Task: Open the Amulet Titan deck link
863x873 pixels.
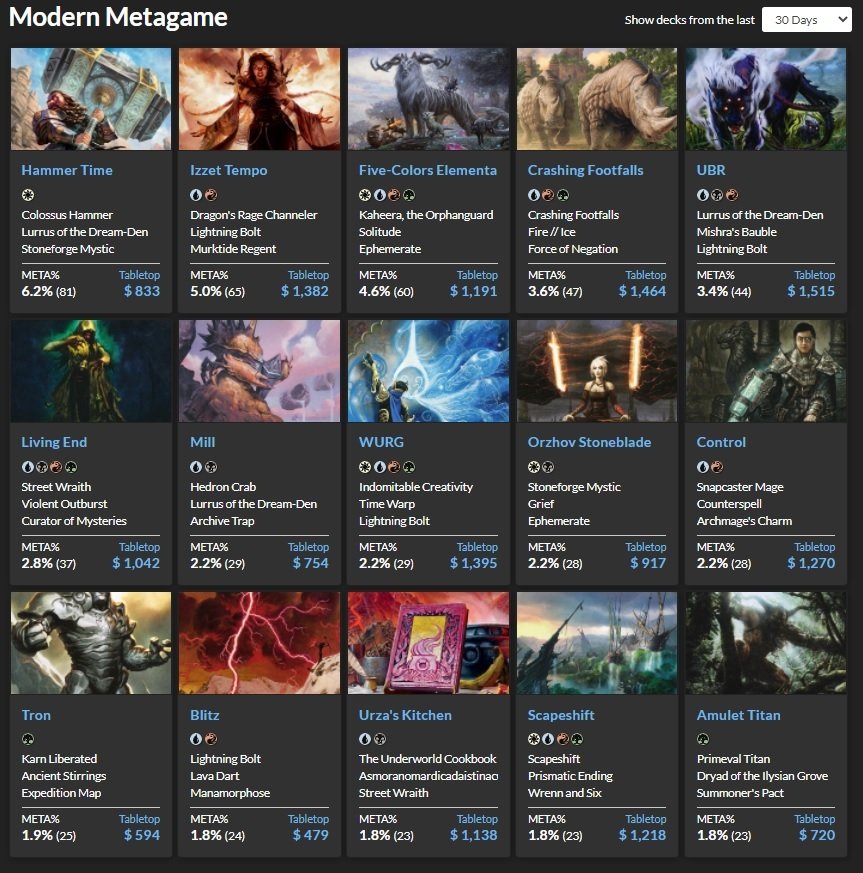Action: click(x=738, y=715)
